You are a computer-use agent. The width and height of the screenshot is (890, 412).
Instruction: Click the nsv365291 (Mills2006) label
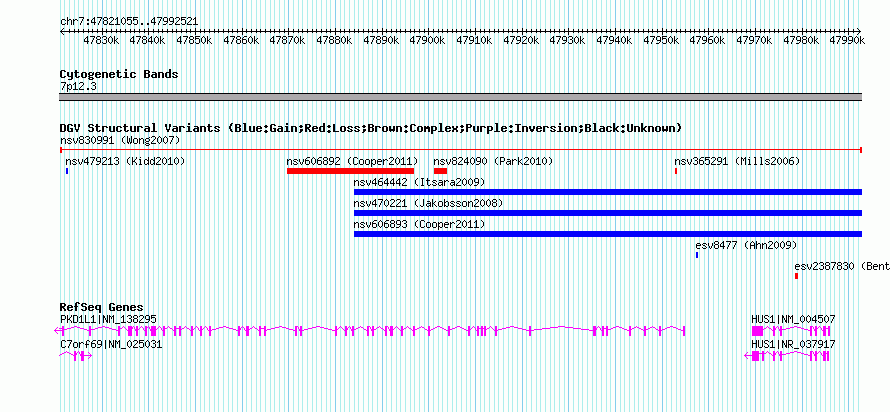tap(737, 161)
